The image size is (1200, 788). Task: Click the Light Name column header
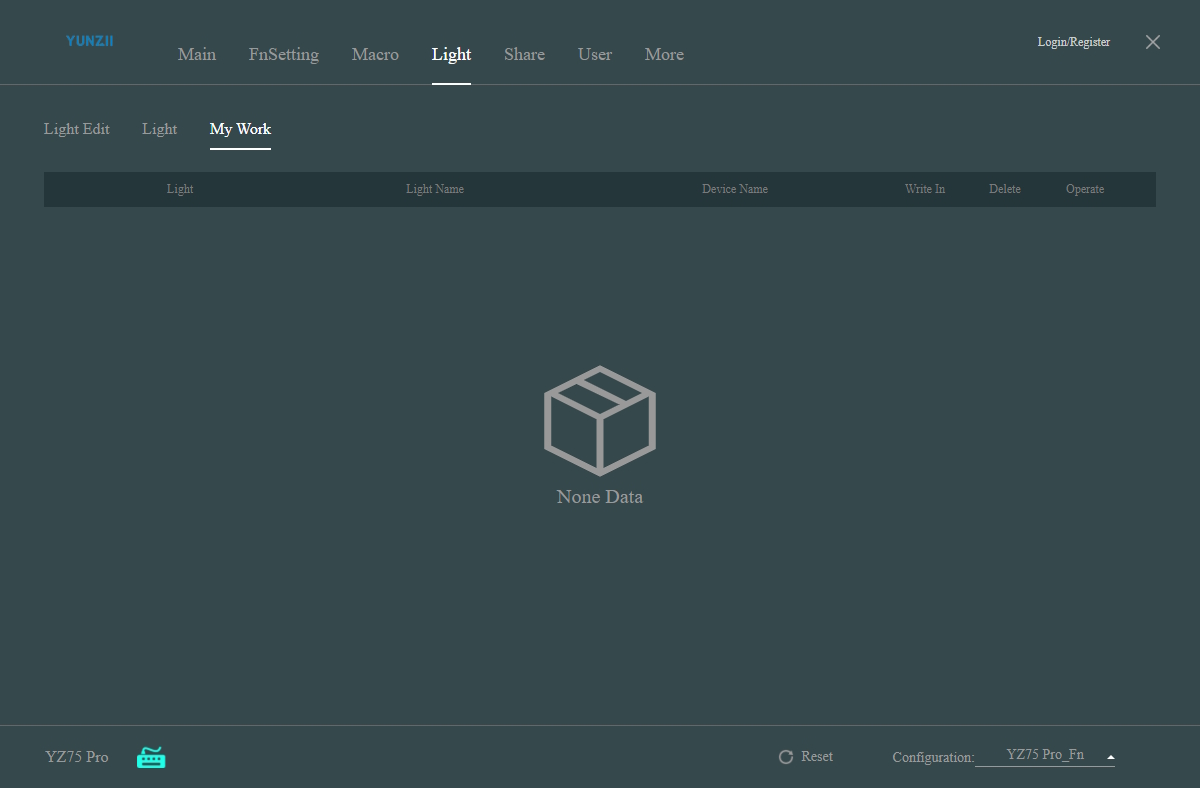tap(435, 189)
